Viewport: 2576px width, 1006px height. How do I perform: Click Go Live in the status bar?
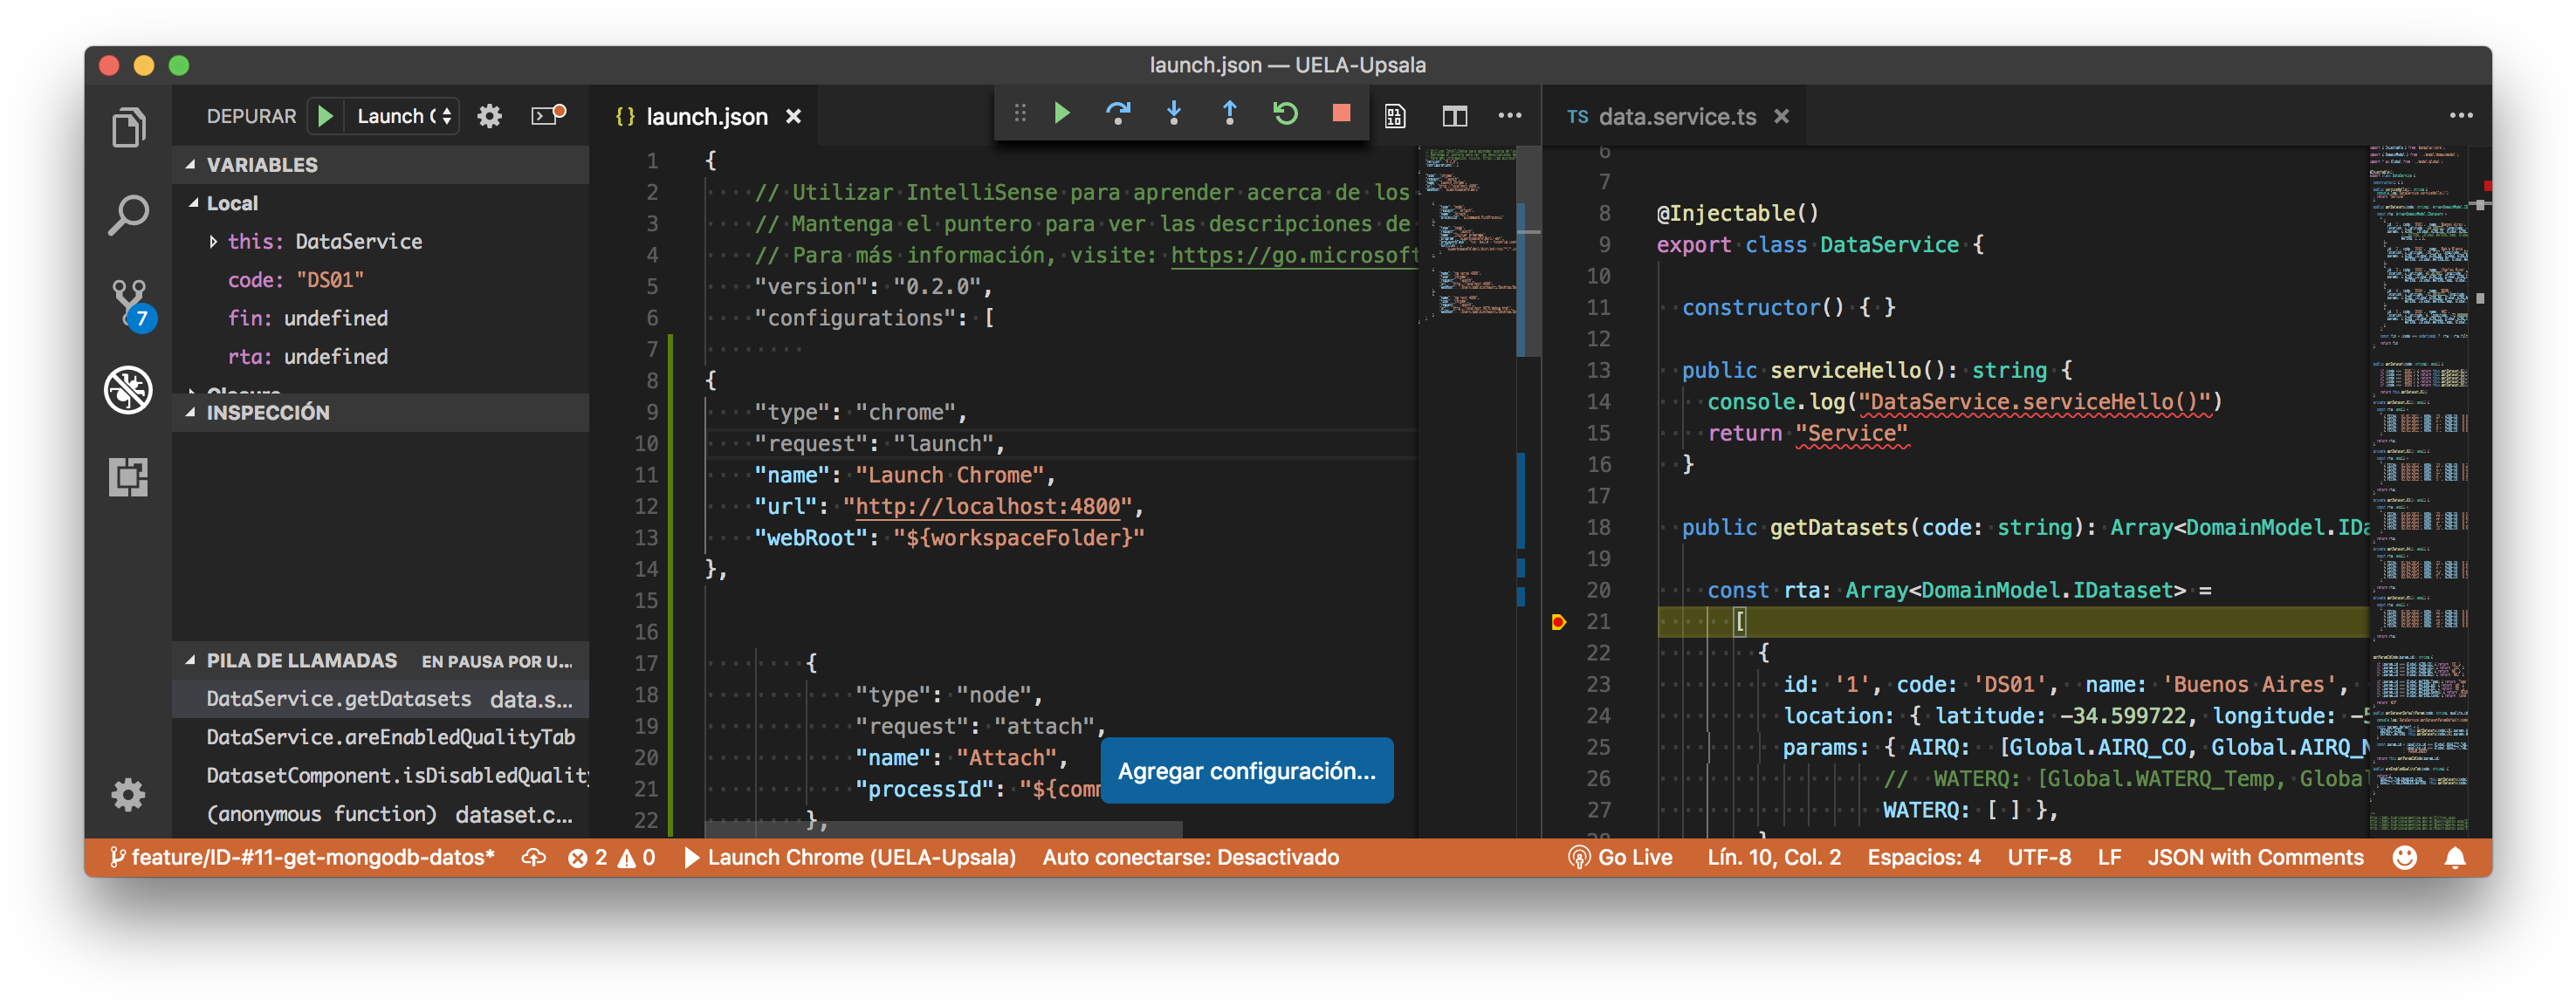[1620, 858]
